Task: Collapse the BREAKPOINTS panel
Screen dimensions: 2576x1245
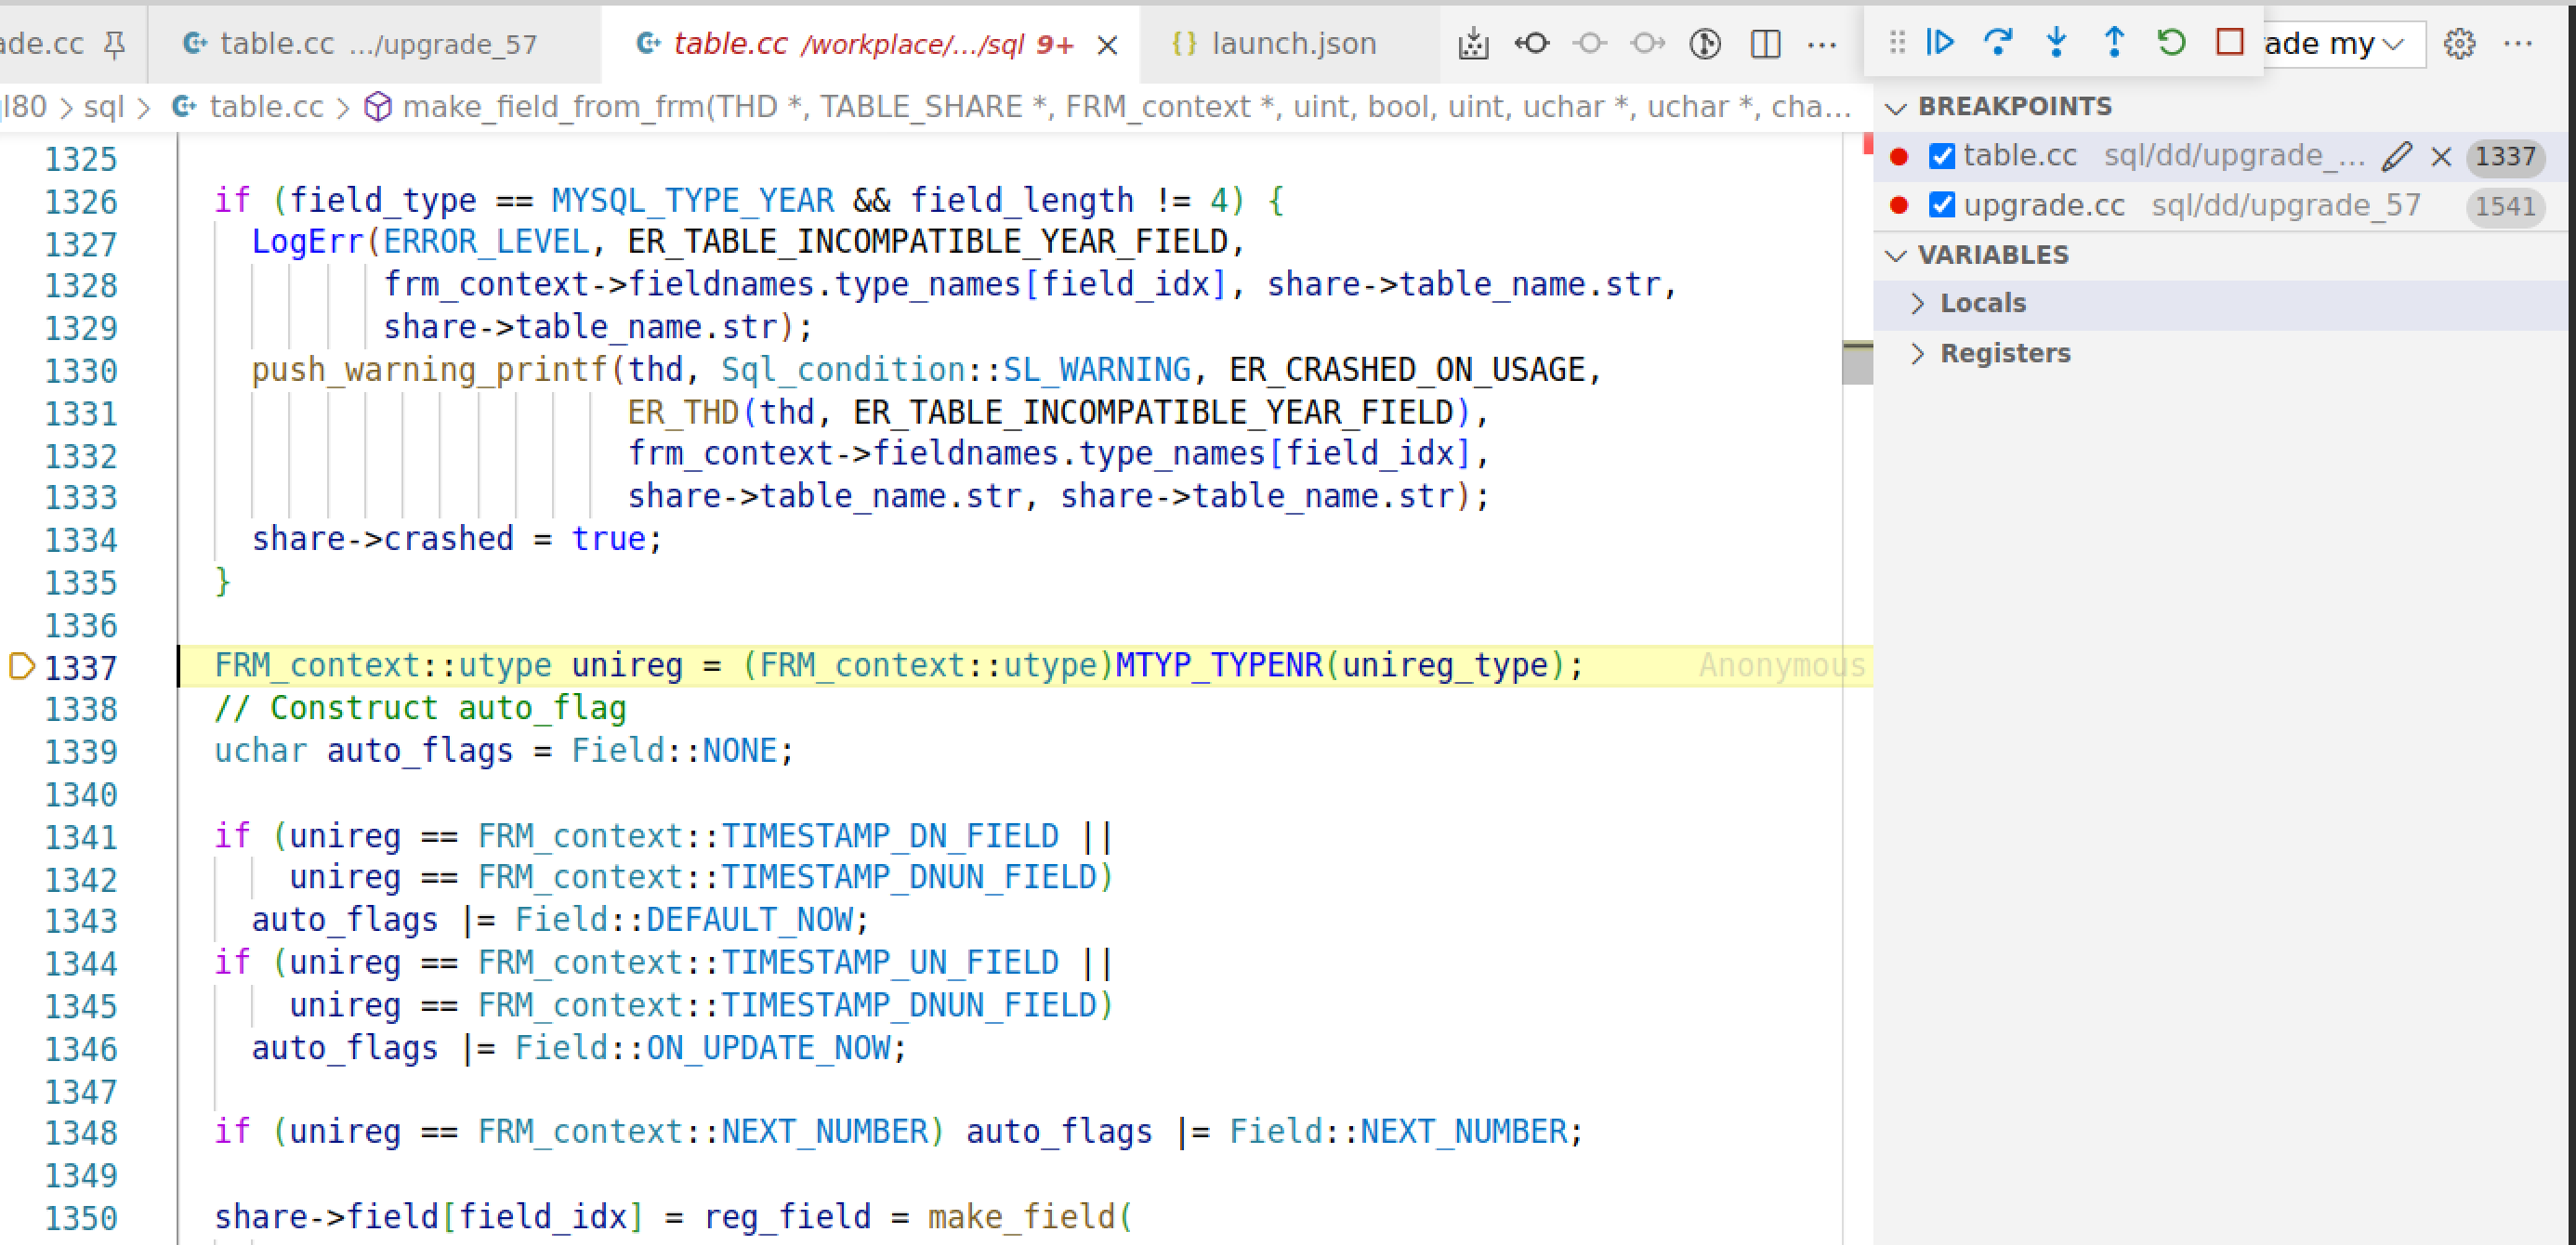Action: coord(1896,107)
